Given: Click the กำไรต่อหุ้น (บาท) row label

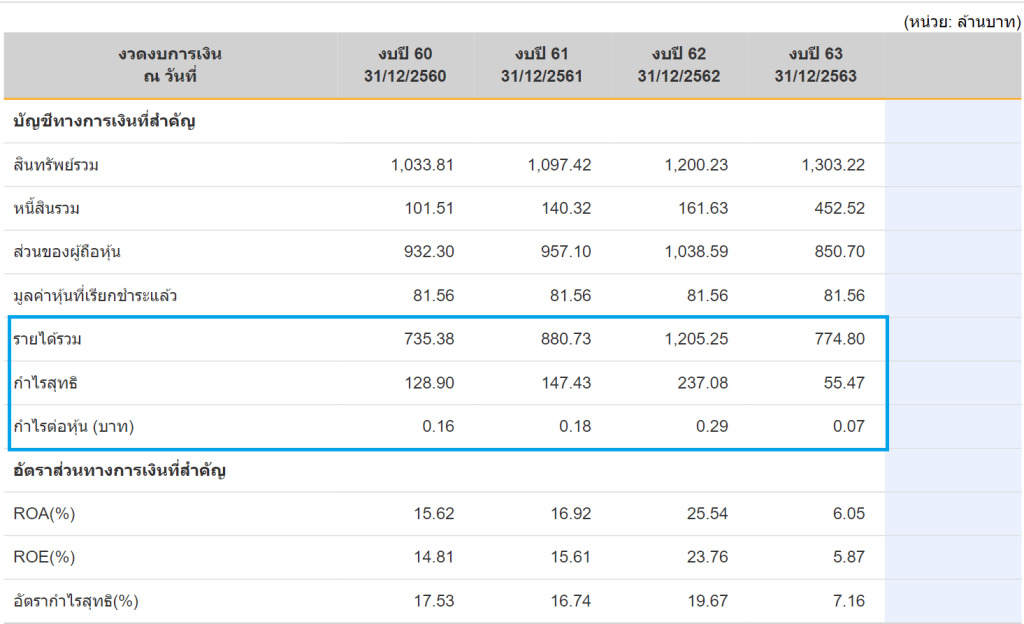Looking at the screenshot, I should 74,427.
